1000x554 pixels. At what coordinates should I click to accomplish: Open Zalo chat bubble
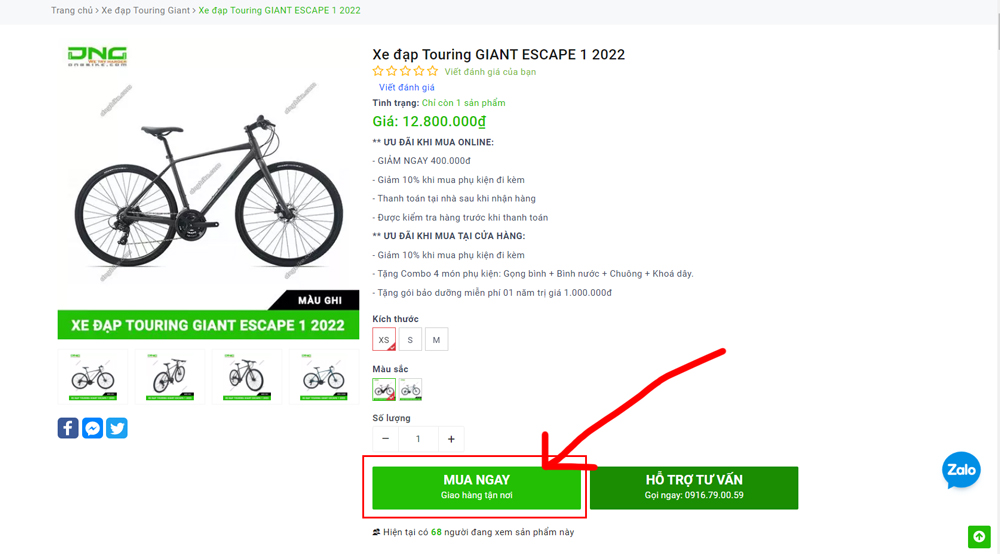pyautogui.click(x=961, y=470)
